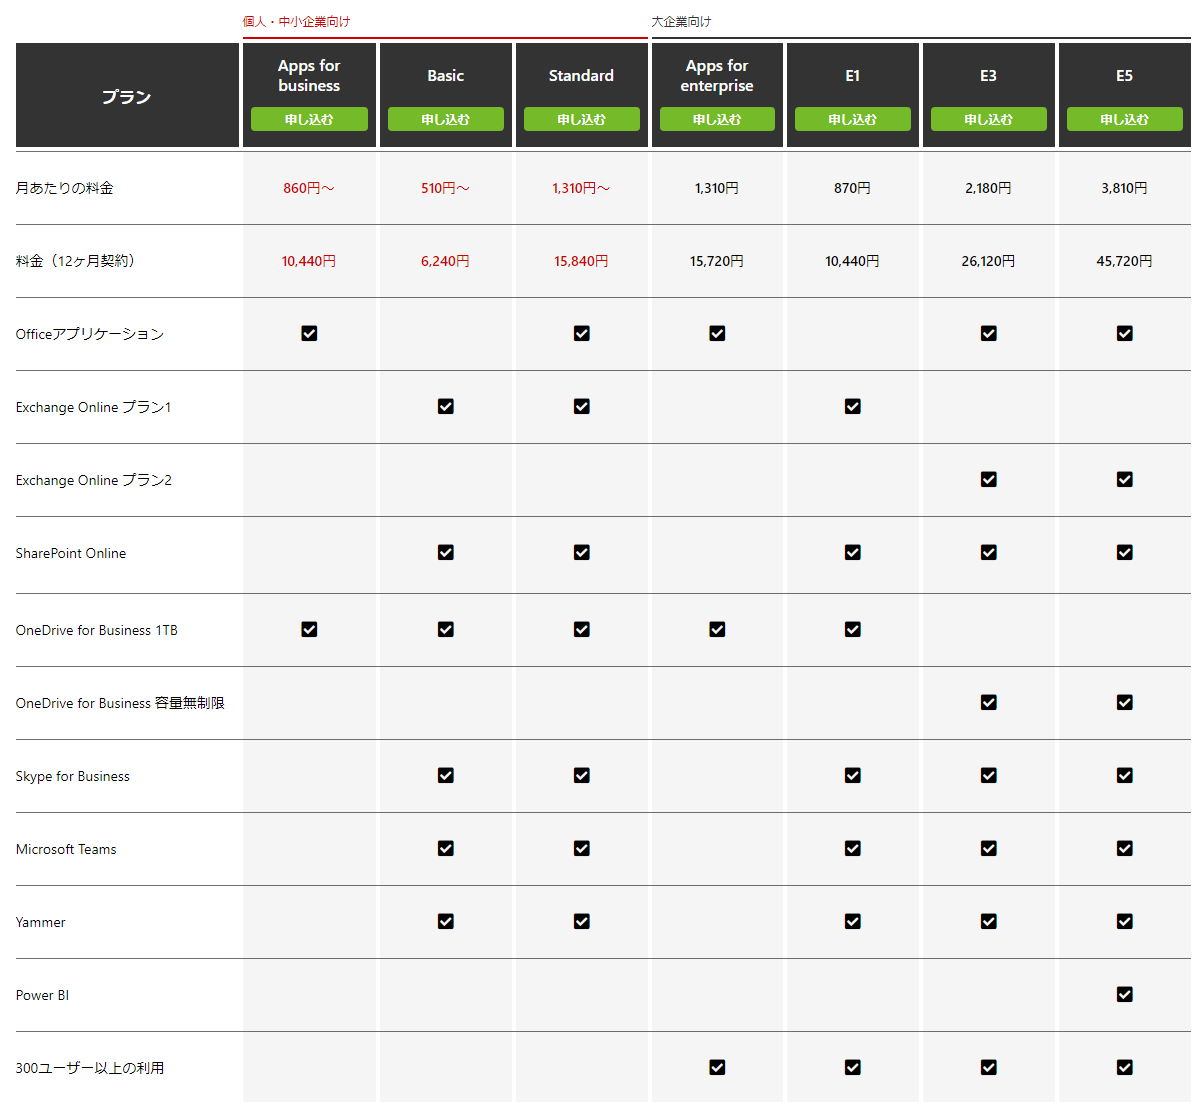Viewport: 1200px width, 1116px height.
Task: Click 申し込む button under E3 plan
Action: click(989, 119)
